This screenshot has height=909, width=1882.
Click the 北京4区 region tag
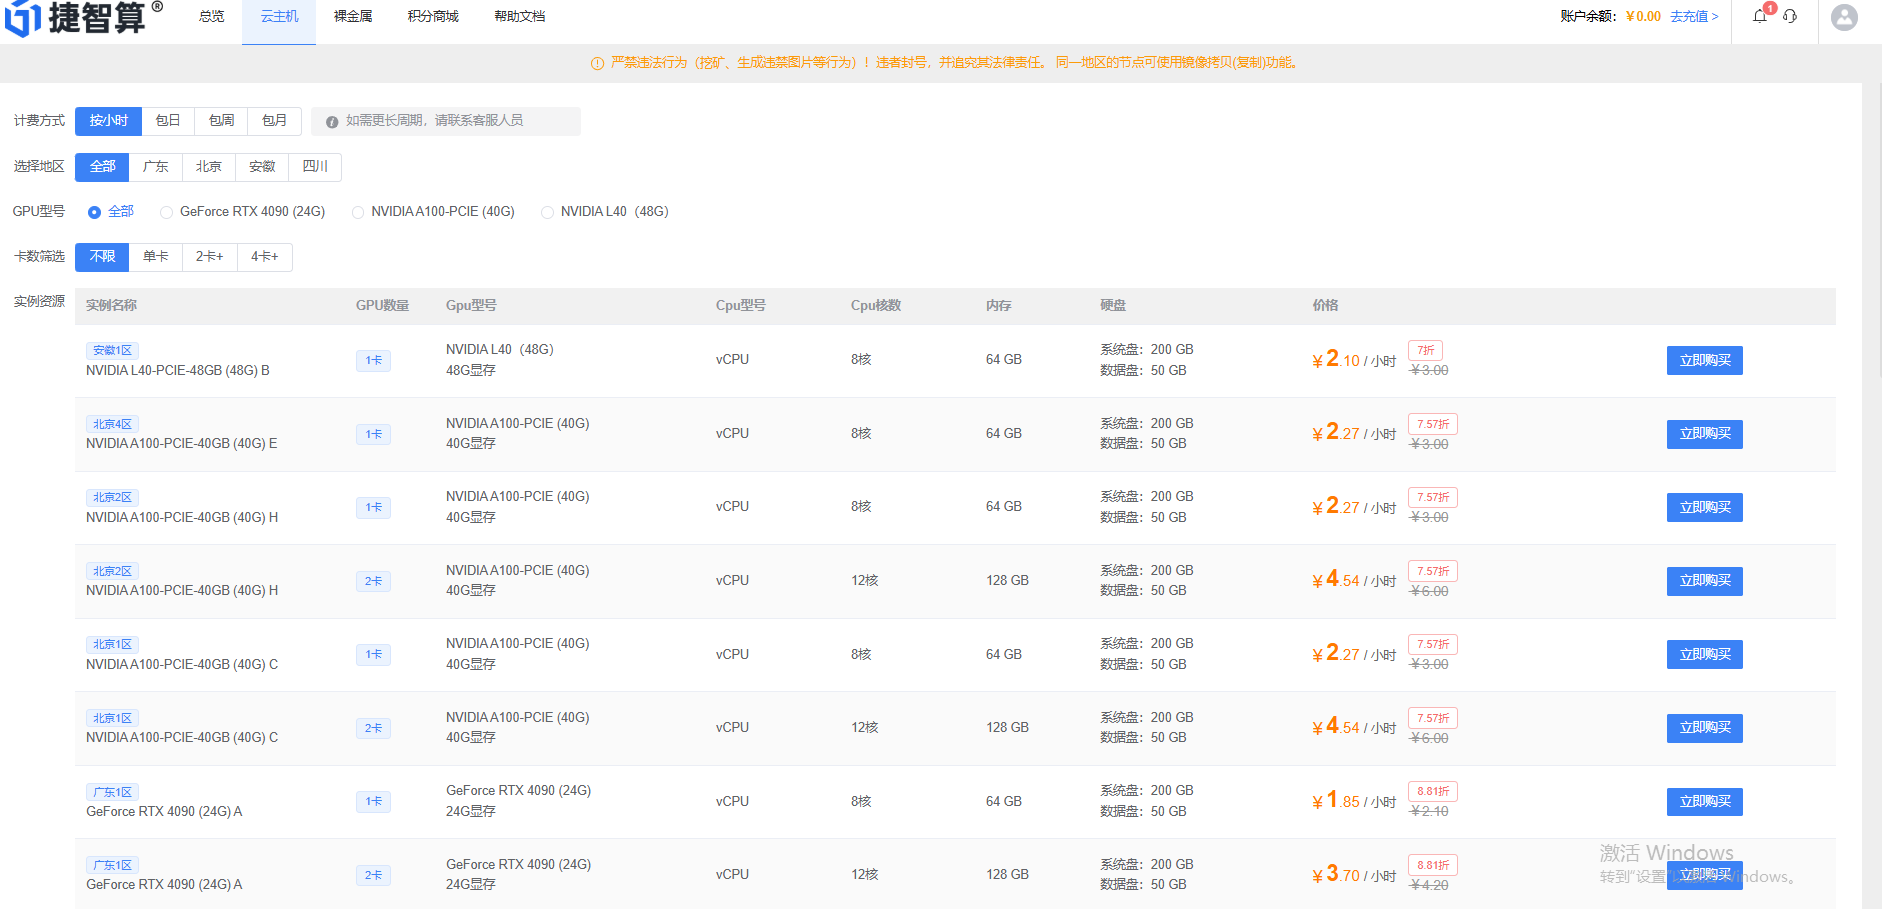(112, 425)
